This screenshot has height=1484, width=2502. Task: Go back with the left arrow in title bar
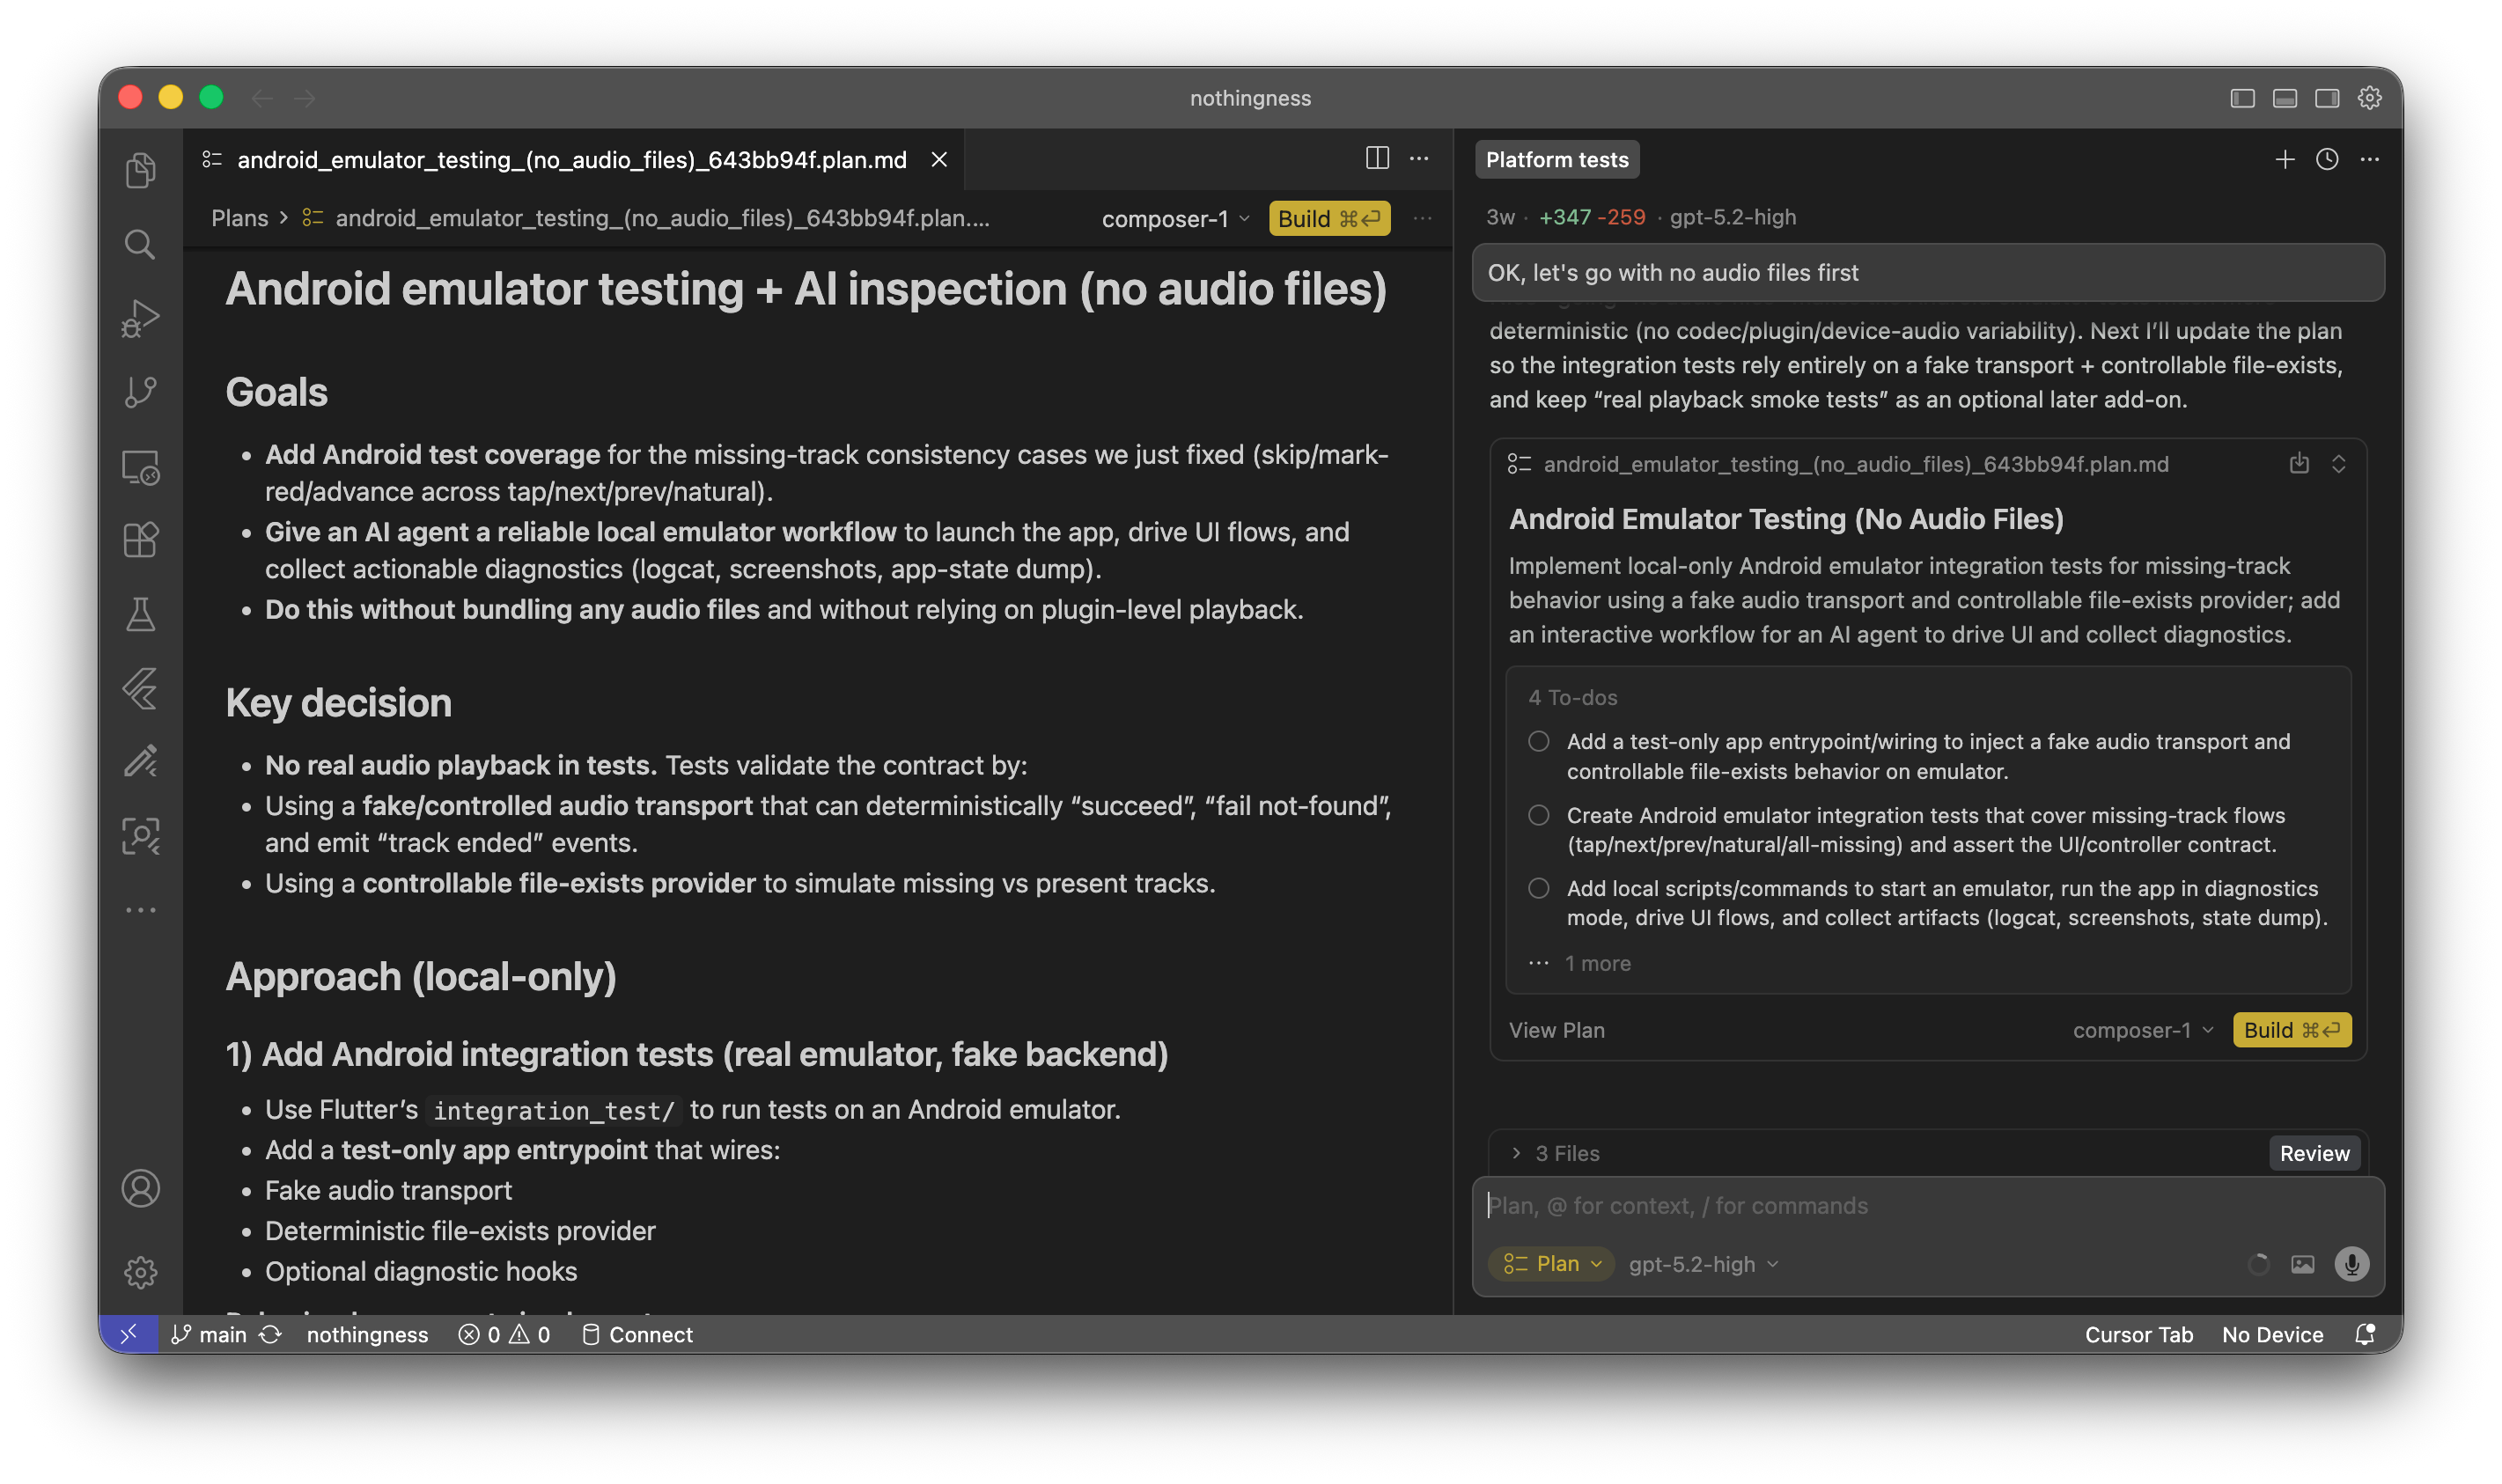click(263, 98)
